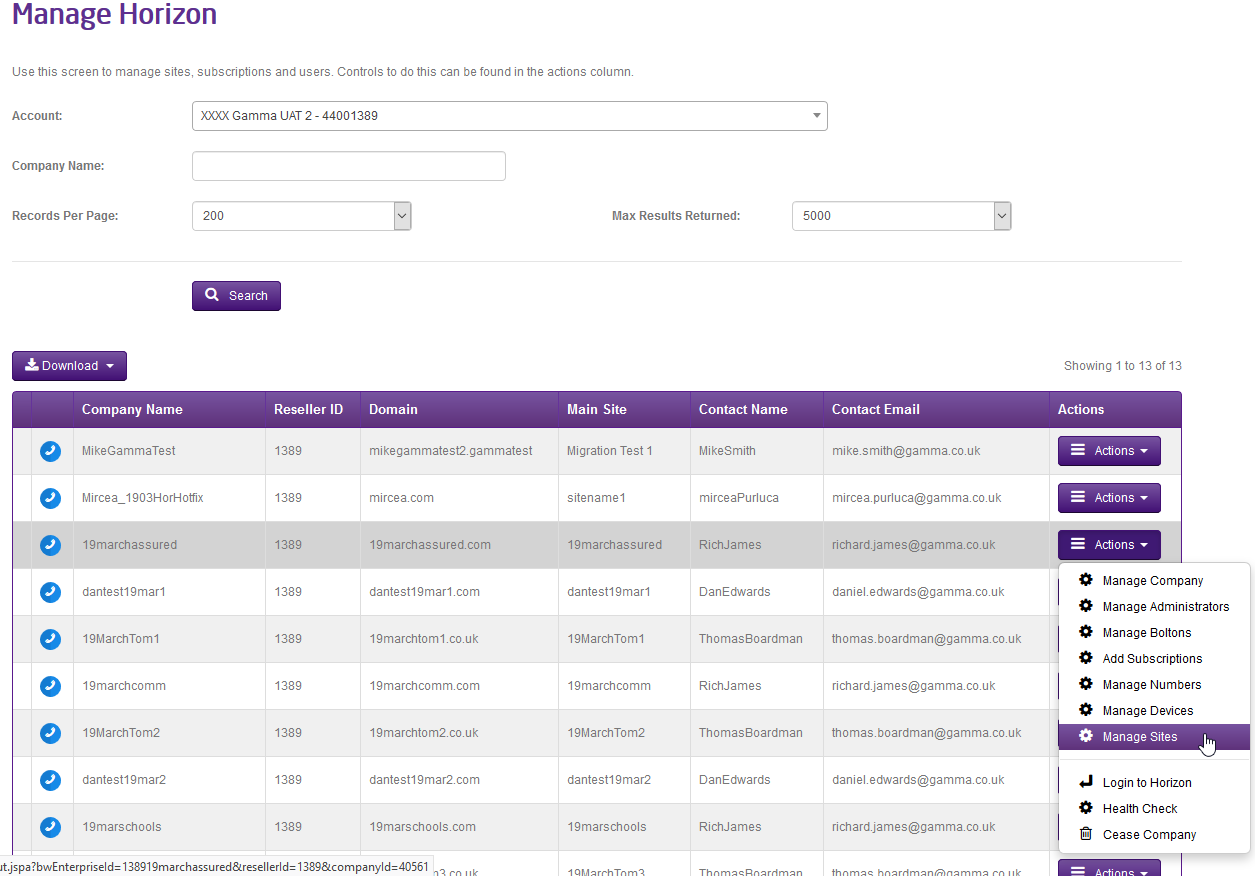Choose Login to Horizon menu entry

point(1154,783)
